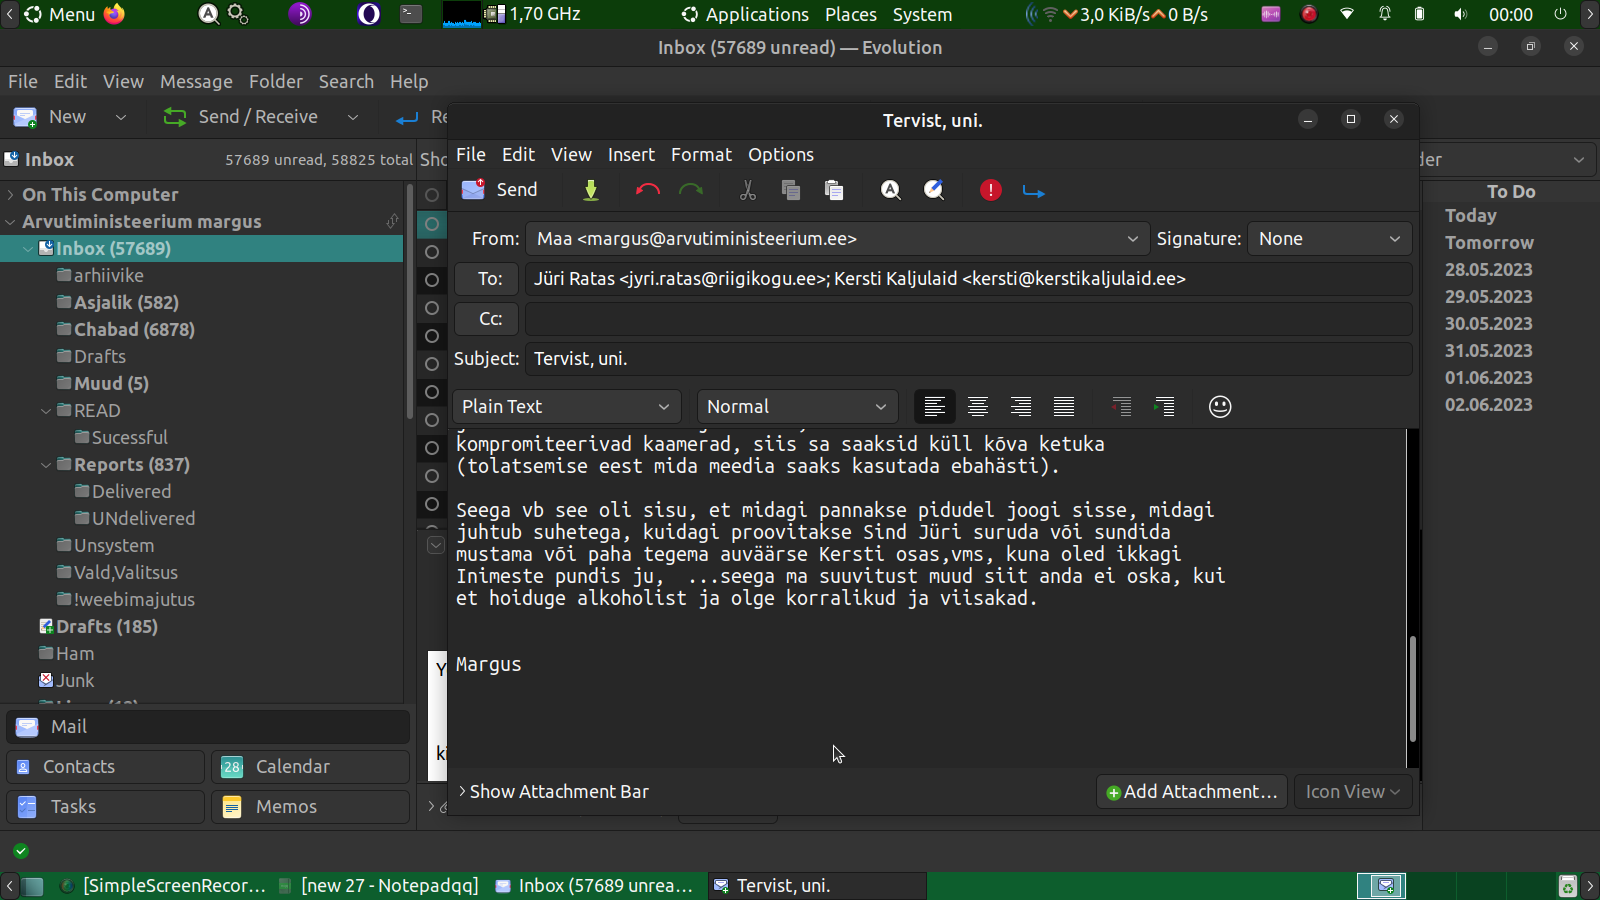Image resolution: width=1600 pixels, height=900 pixels.
Task: Open Evolution Folder menu
Action: (275, 82)
